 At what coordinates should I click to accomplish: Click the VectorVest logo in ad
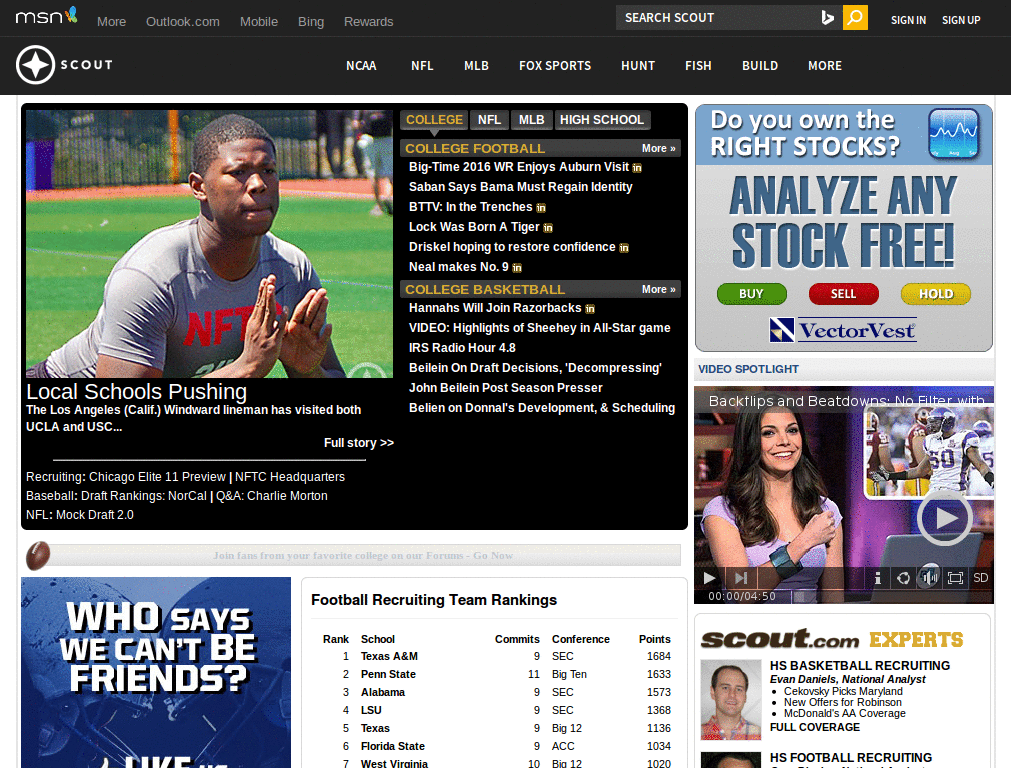click(842, 330)
